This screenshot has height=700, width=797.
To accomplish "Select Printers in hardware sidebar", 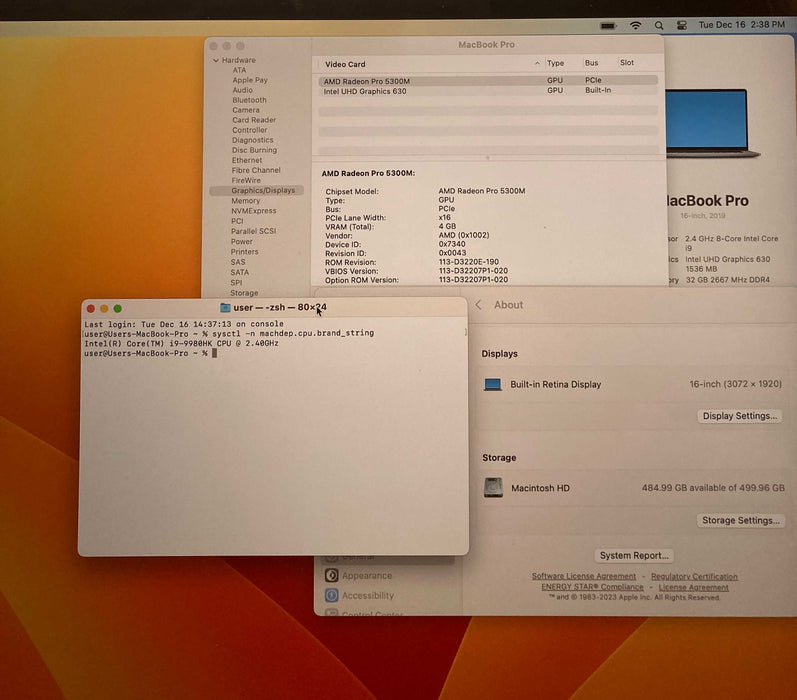I will click(x=244, y=252).
